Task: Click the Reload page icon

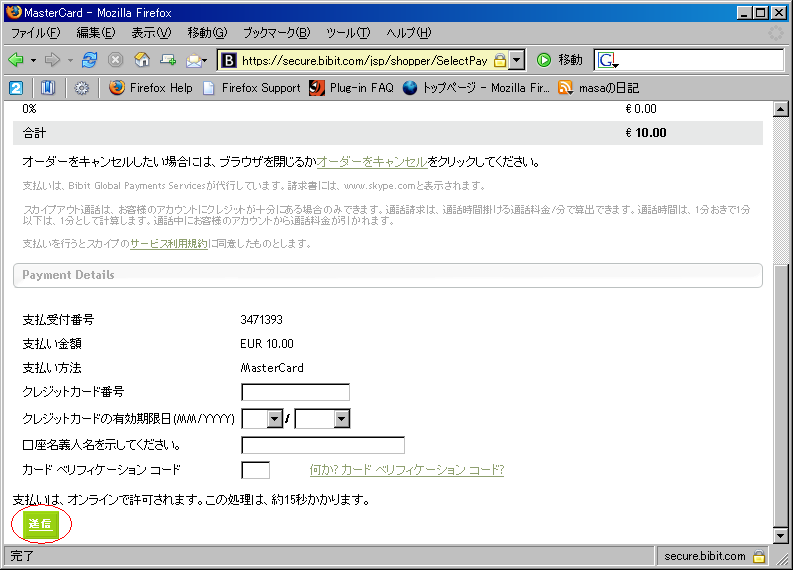Action: pyautogui.click(x=90, y=60)
